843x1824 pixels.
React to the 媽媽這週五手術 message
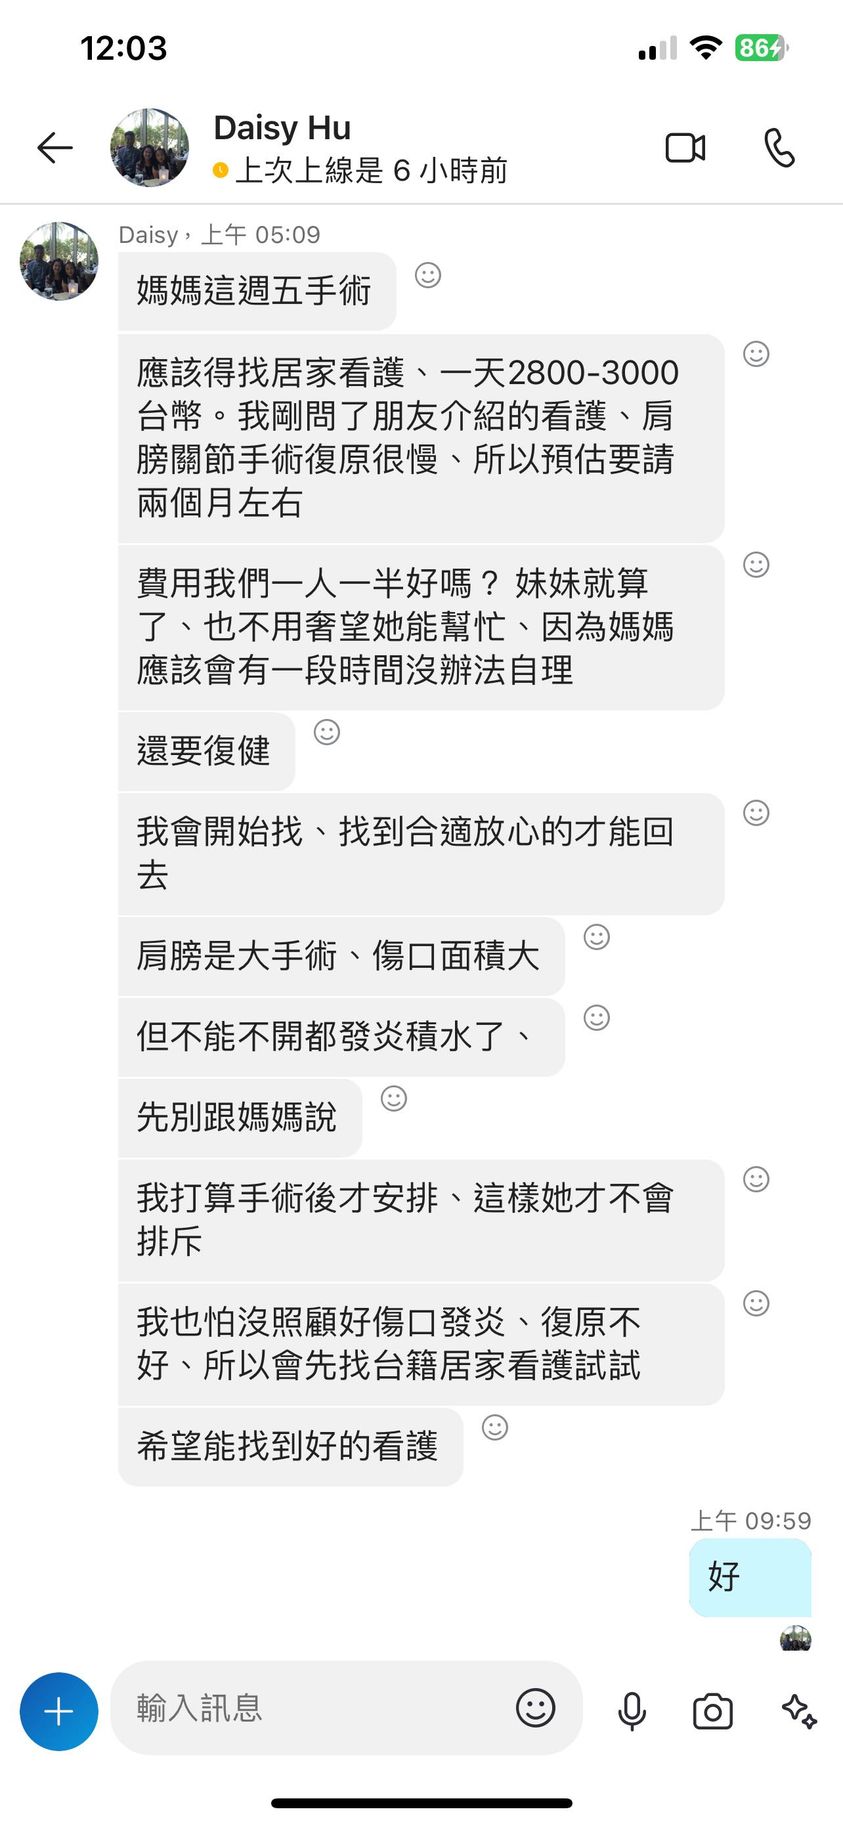[428, 275]
